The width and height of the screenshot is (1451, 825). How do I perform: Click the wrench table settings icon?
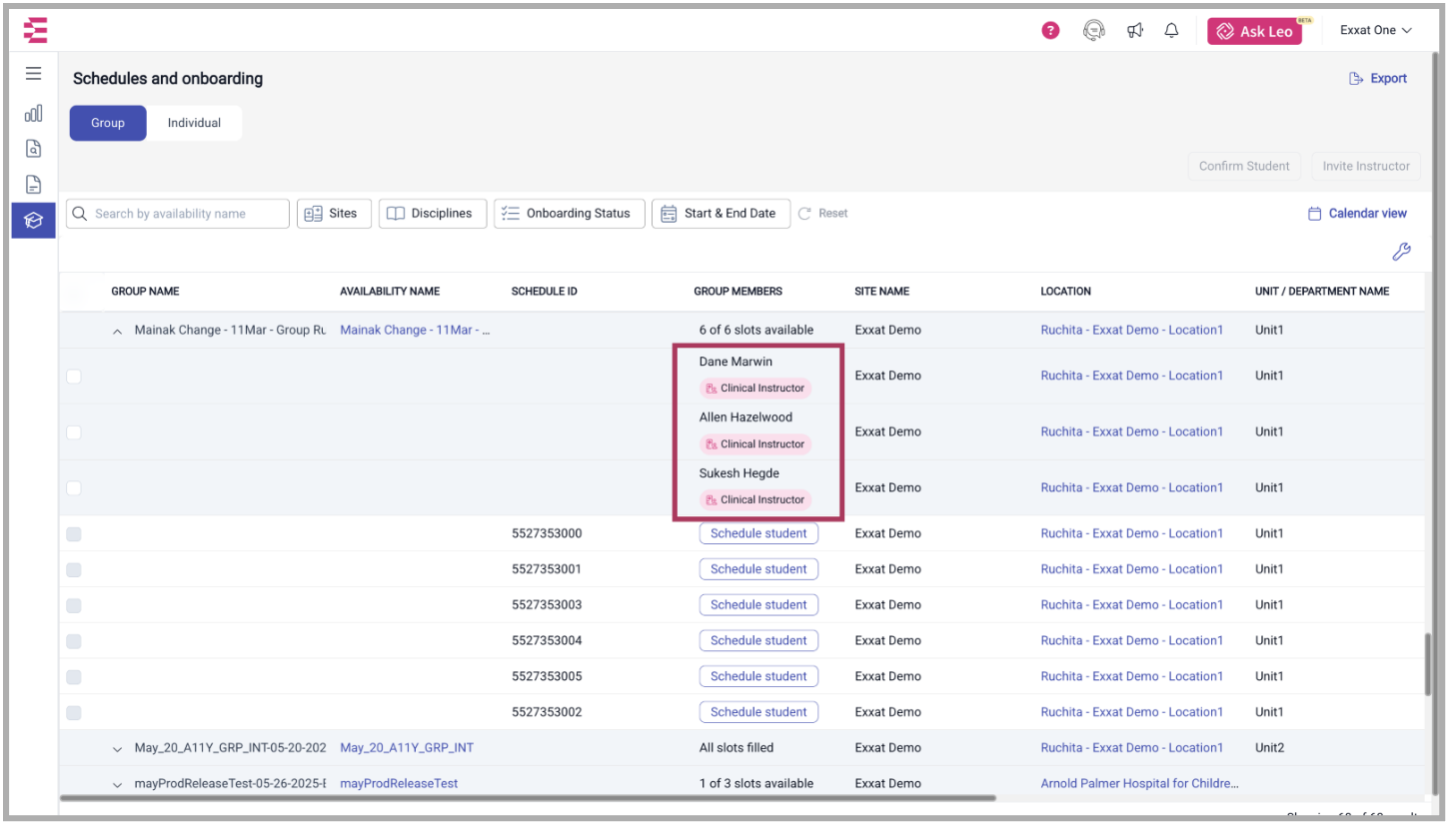(x=1401, y=252)
